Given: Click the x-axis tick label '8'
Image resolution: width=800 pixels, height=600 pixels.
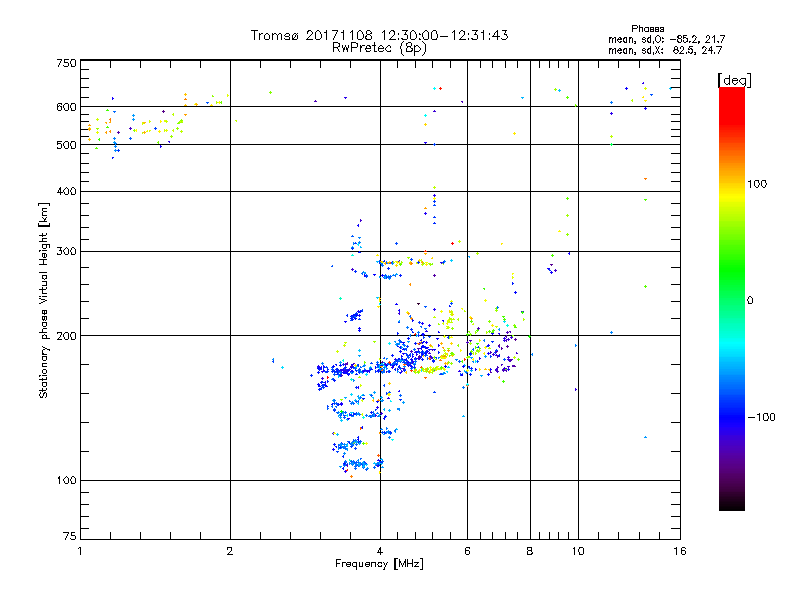Looking at the screenshot, I should (530, 551).
